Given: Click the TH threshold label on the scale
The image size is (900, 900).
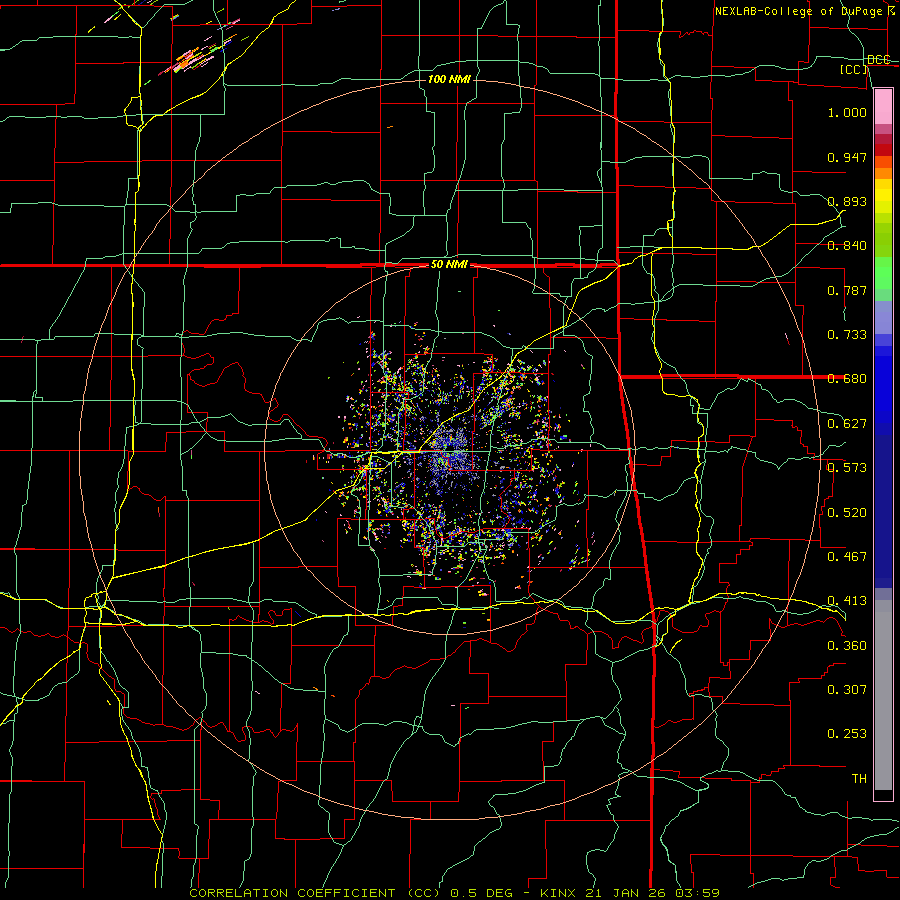Looking at the screenshot, I should pyautogui.click(x=859, y=778).
